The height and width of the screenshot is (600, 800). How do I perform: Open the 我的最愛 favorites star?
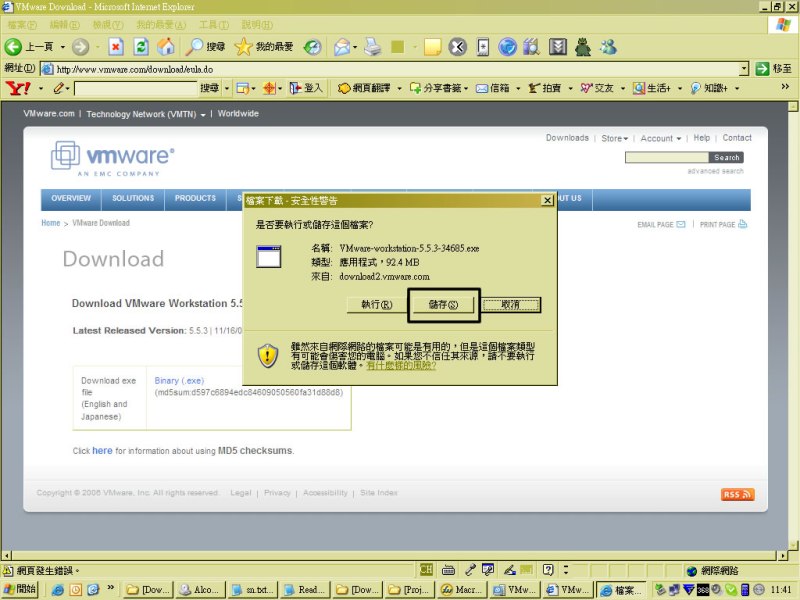point(264,47)
